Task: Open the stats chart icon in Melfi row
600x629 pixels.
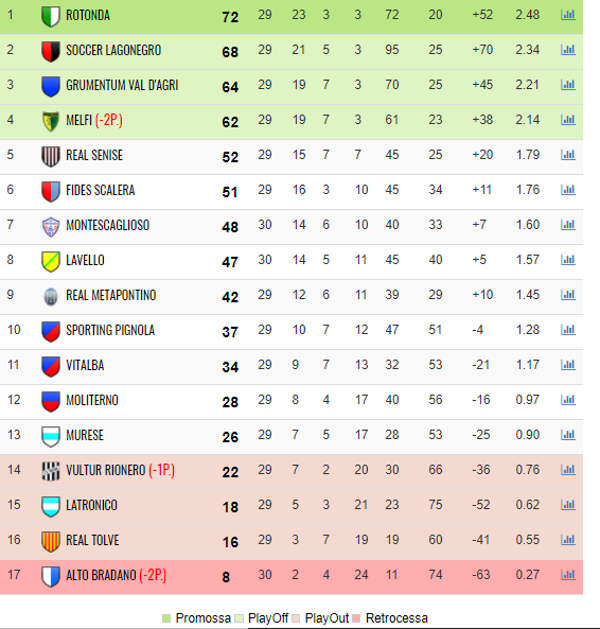Action: [x=568, y=120]
